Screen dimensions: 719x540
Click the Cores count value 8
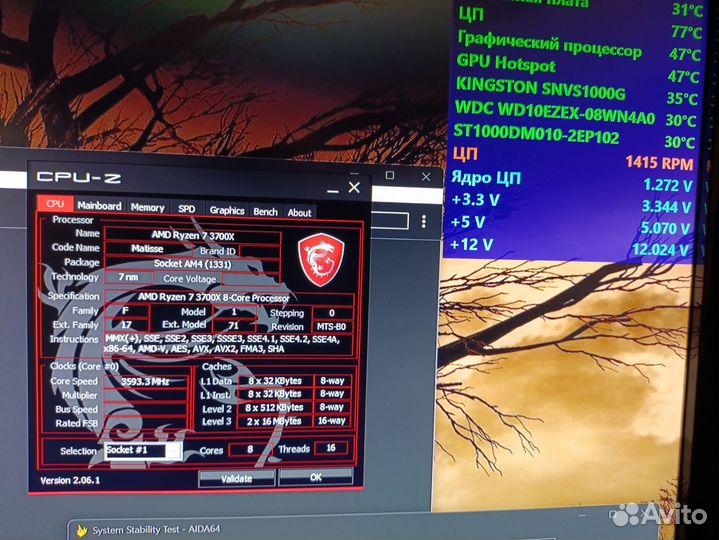click(250, 449)
